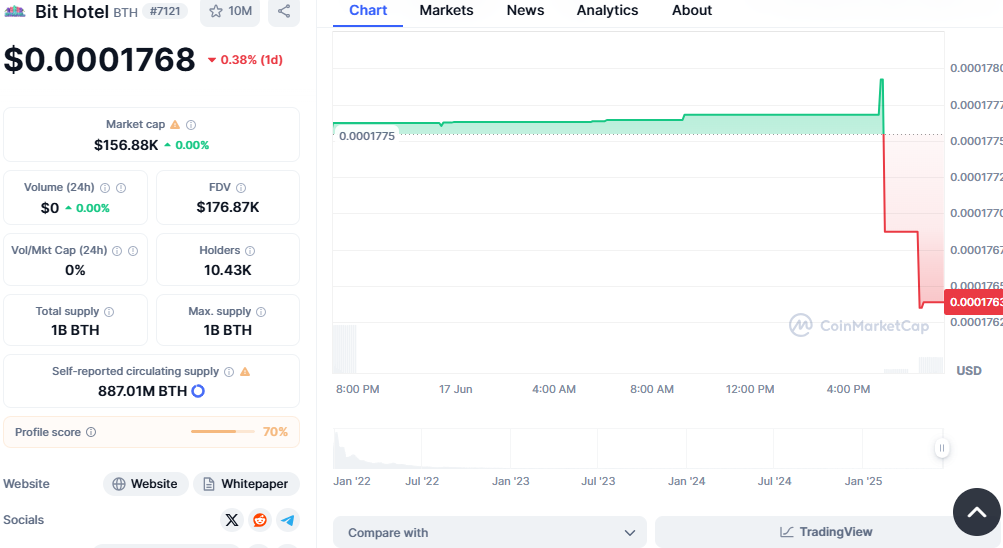Open Self-reported circulating supply info icon
The height and width of the screenshot is (548, 1003).
click(x=229, y=372)
